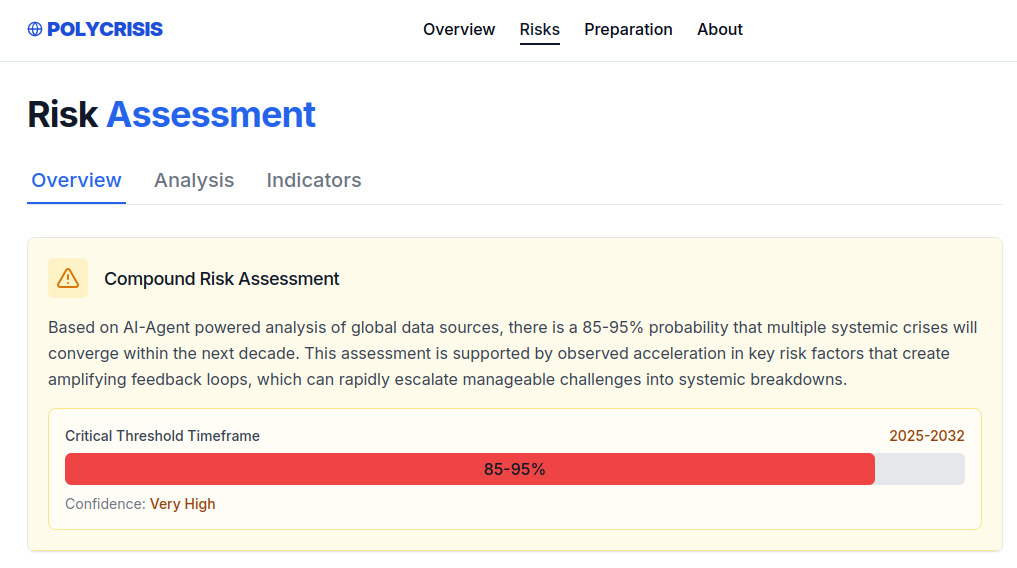Screen dimensions: 1017x568
Task: Click the Very High confidence value
Action: tap(183, 504)
